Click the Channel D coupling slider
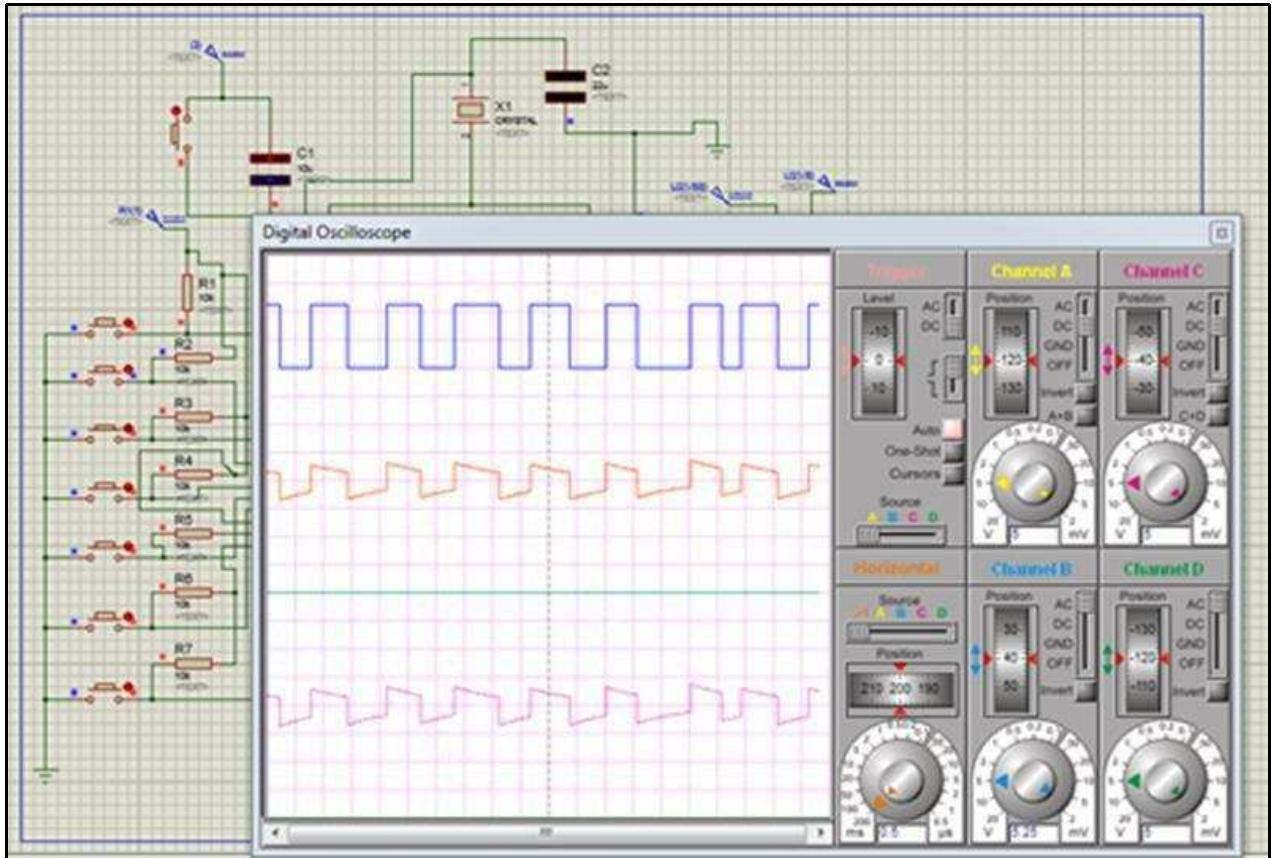Screen dimensions: 1272x858 (1216, 633)
